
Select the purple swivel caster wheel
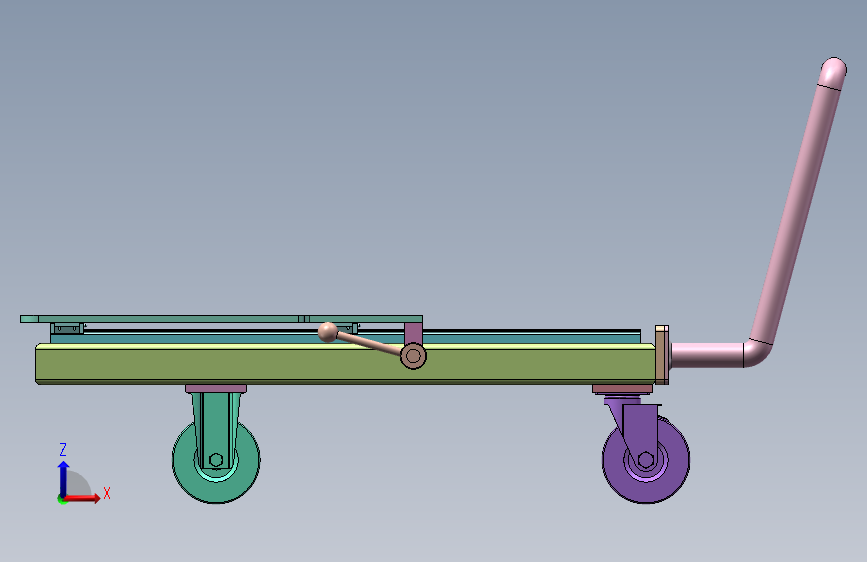(x=646, y=460)
